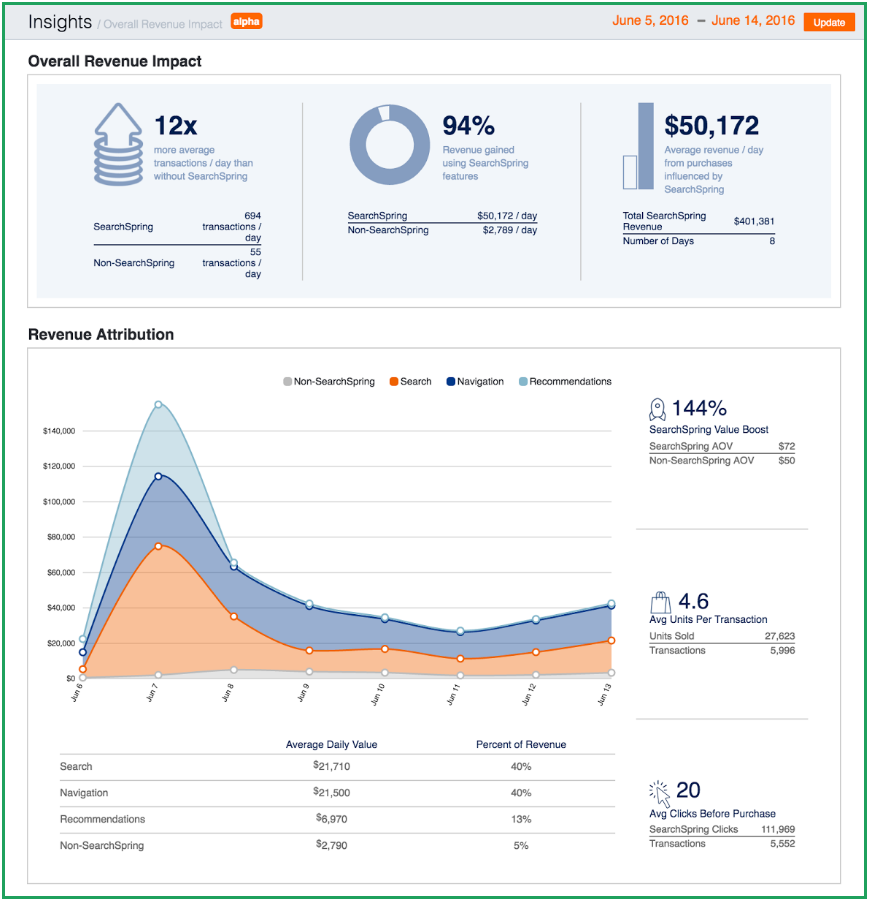Click the cursor-click icon near Avg Clicks

660,793
